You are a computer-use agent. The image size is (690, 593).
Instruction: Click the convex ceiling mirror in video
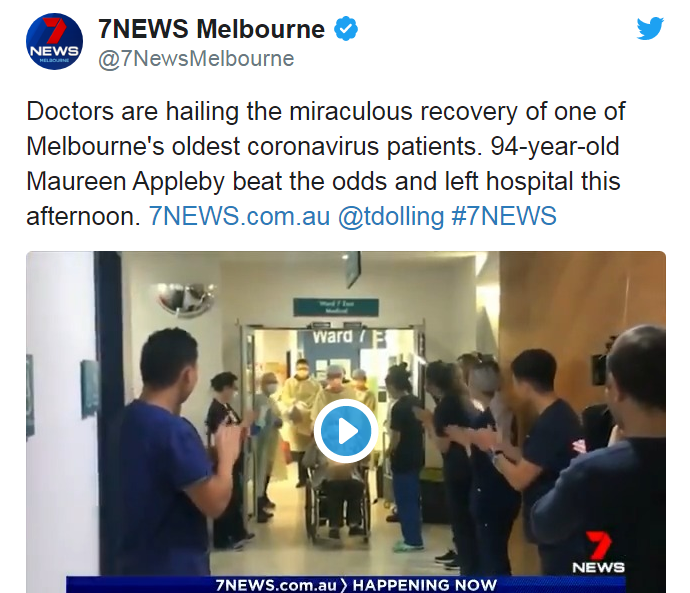pos(187,298)
